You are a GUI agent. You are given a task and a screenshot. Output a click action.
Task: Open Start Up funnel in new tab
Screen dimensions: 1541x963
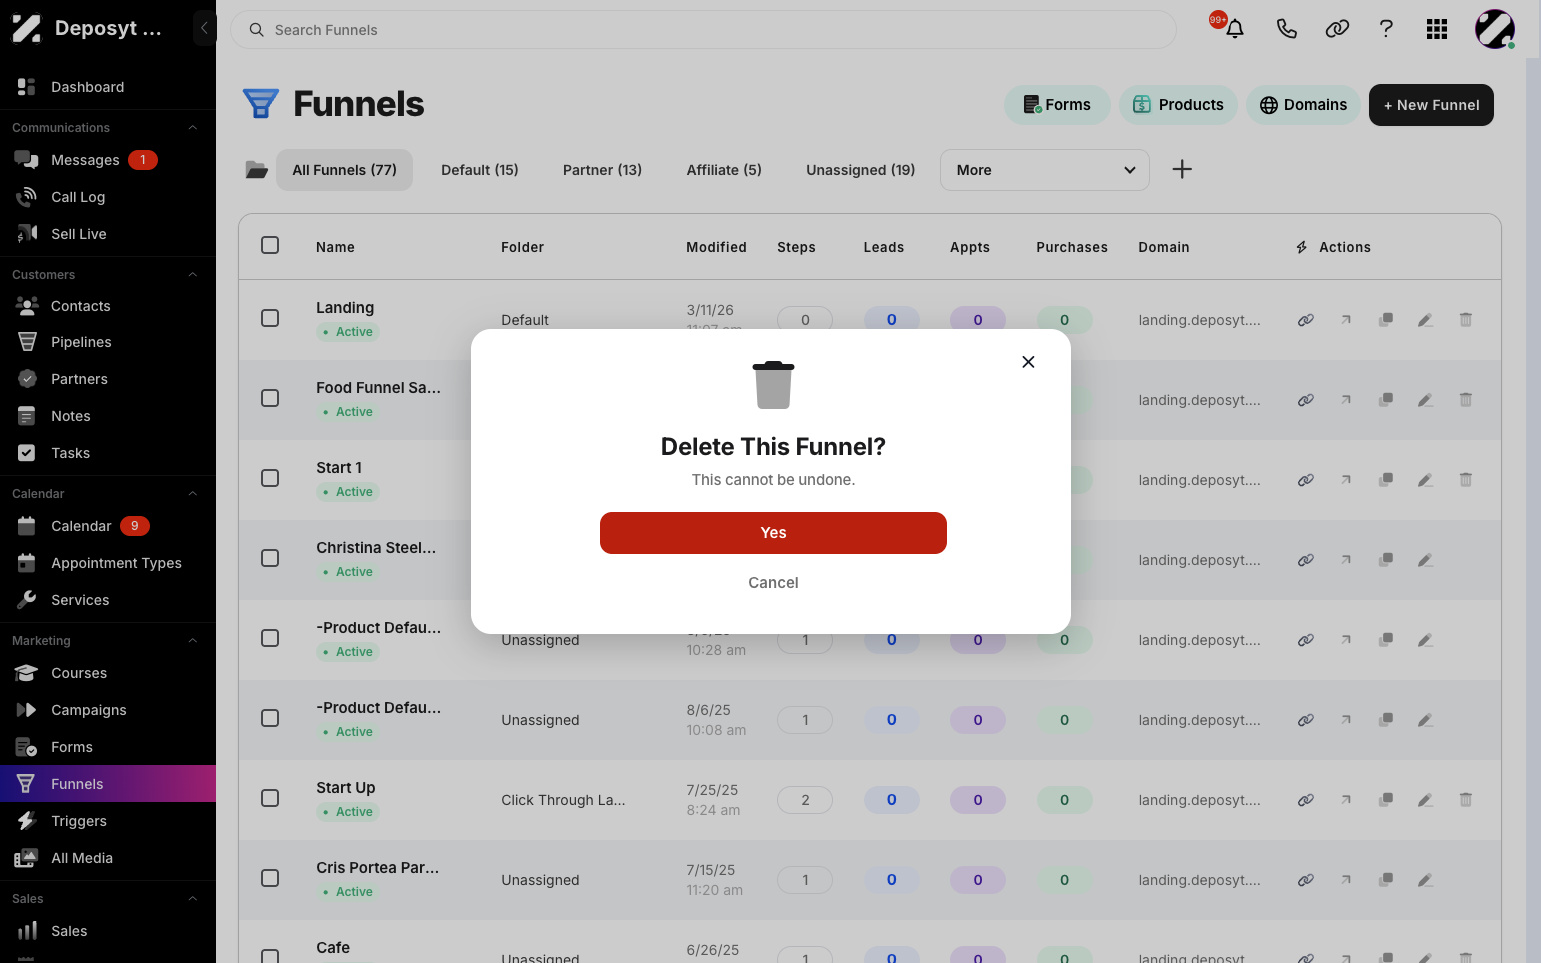(x=1346, y=800)
